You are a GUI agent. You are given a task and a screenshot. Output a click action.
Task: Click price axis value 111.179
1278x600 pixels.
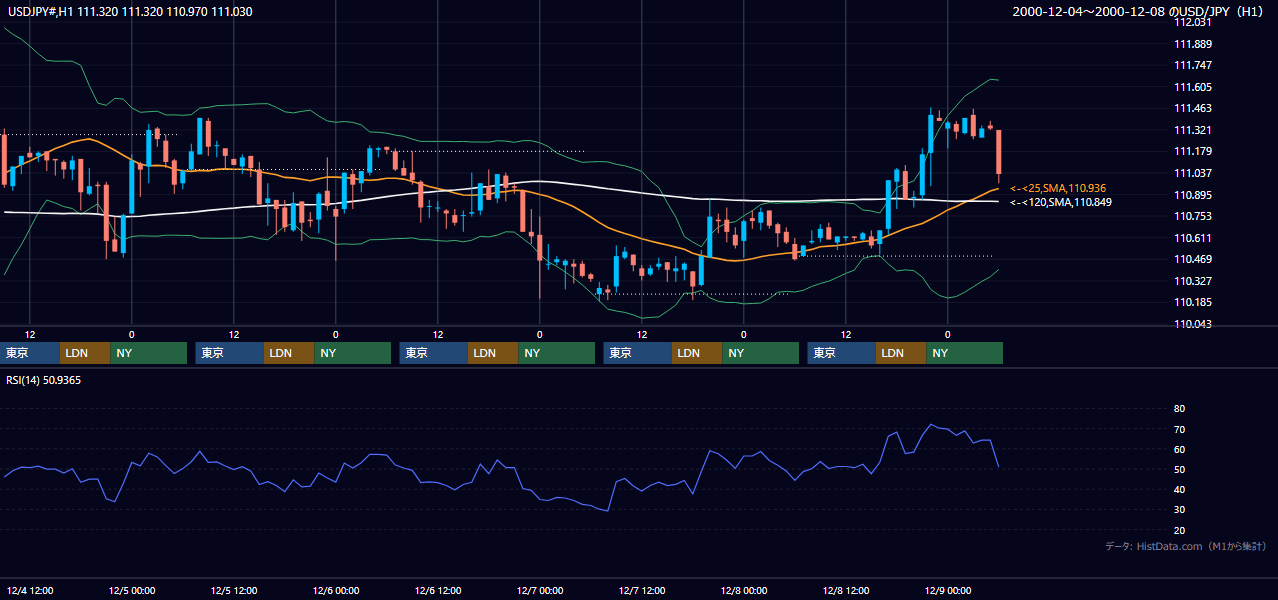click(1193, 151)
